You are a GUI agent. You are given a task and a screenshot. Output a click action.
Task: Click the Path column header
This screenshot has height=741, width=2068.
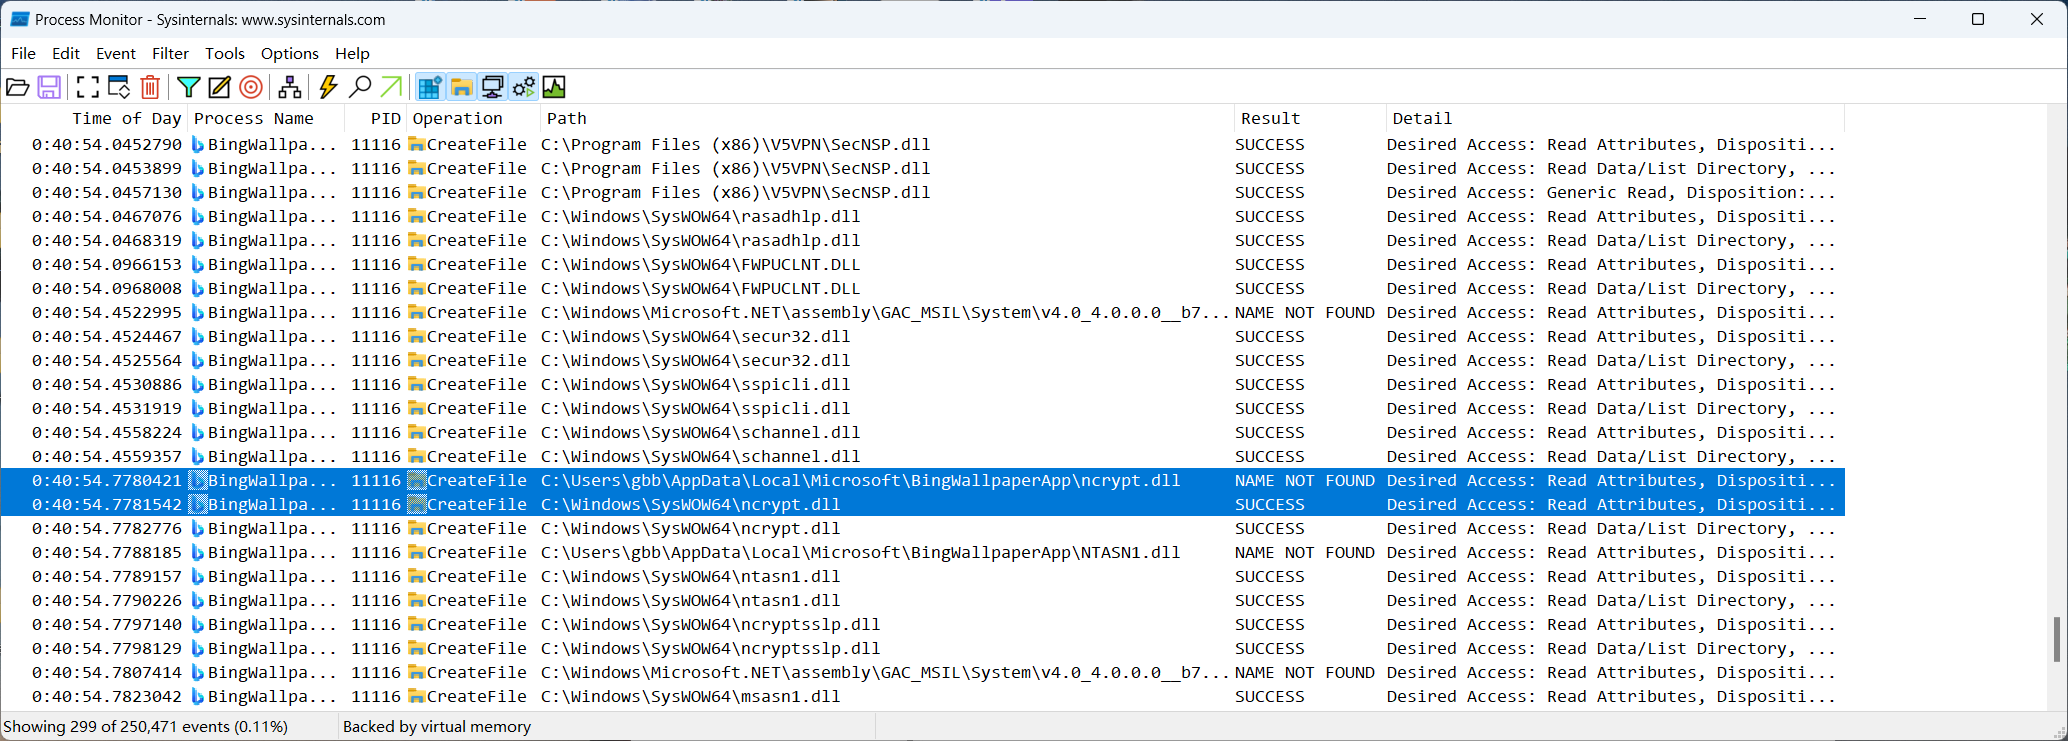887,118
